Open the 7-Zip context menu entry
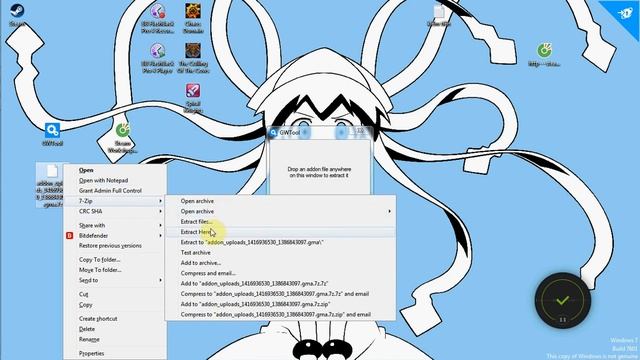The width and height of the screenshot is (640, 360). click(x=115, y=201)
